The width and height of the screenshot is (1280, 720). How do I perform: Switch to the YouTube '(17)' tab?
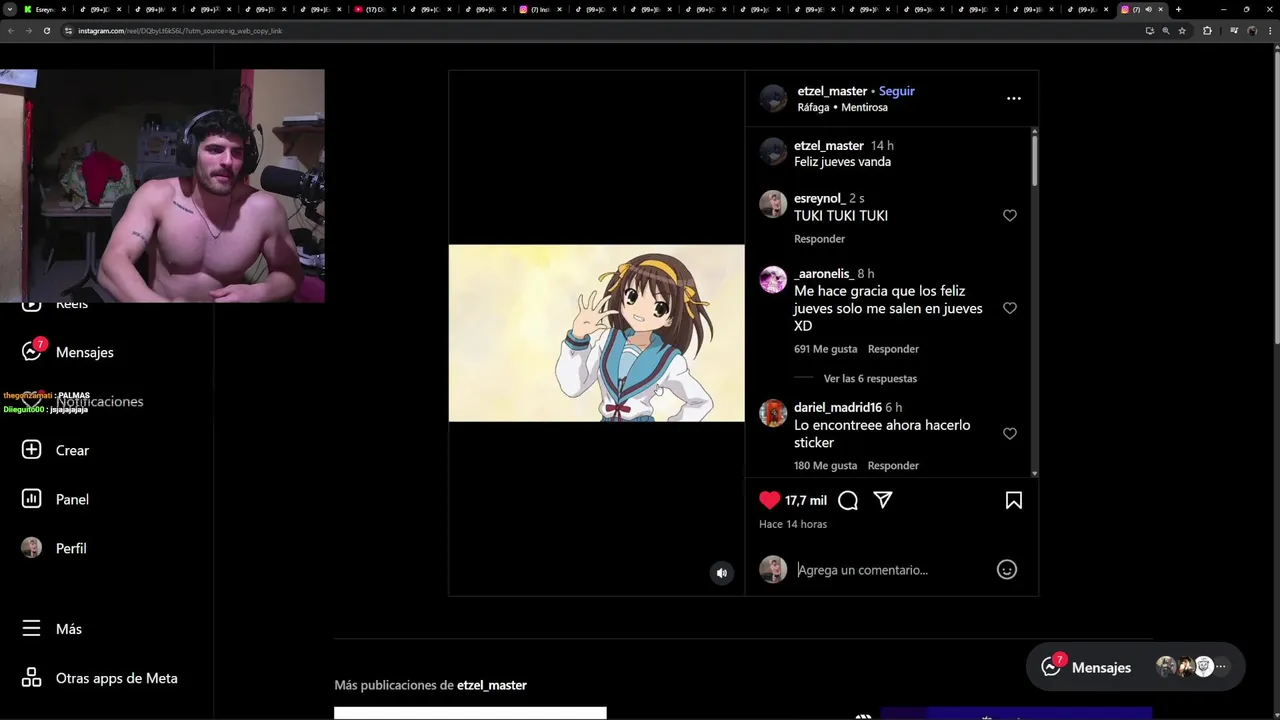click(x=374, y=9)
